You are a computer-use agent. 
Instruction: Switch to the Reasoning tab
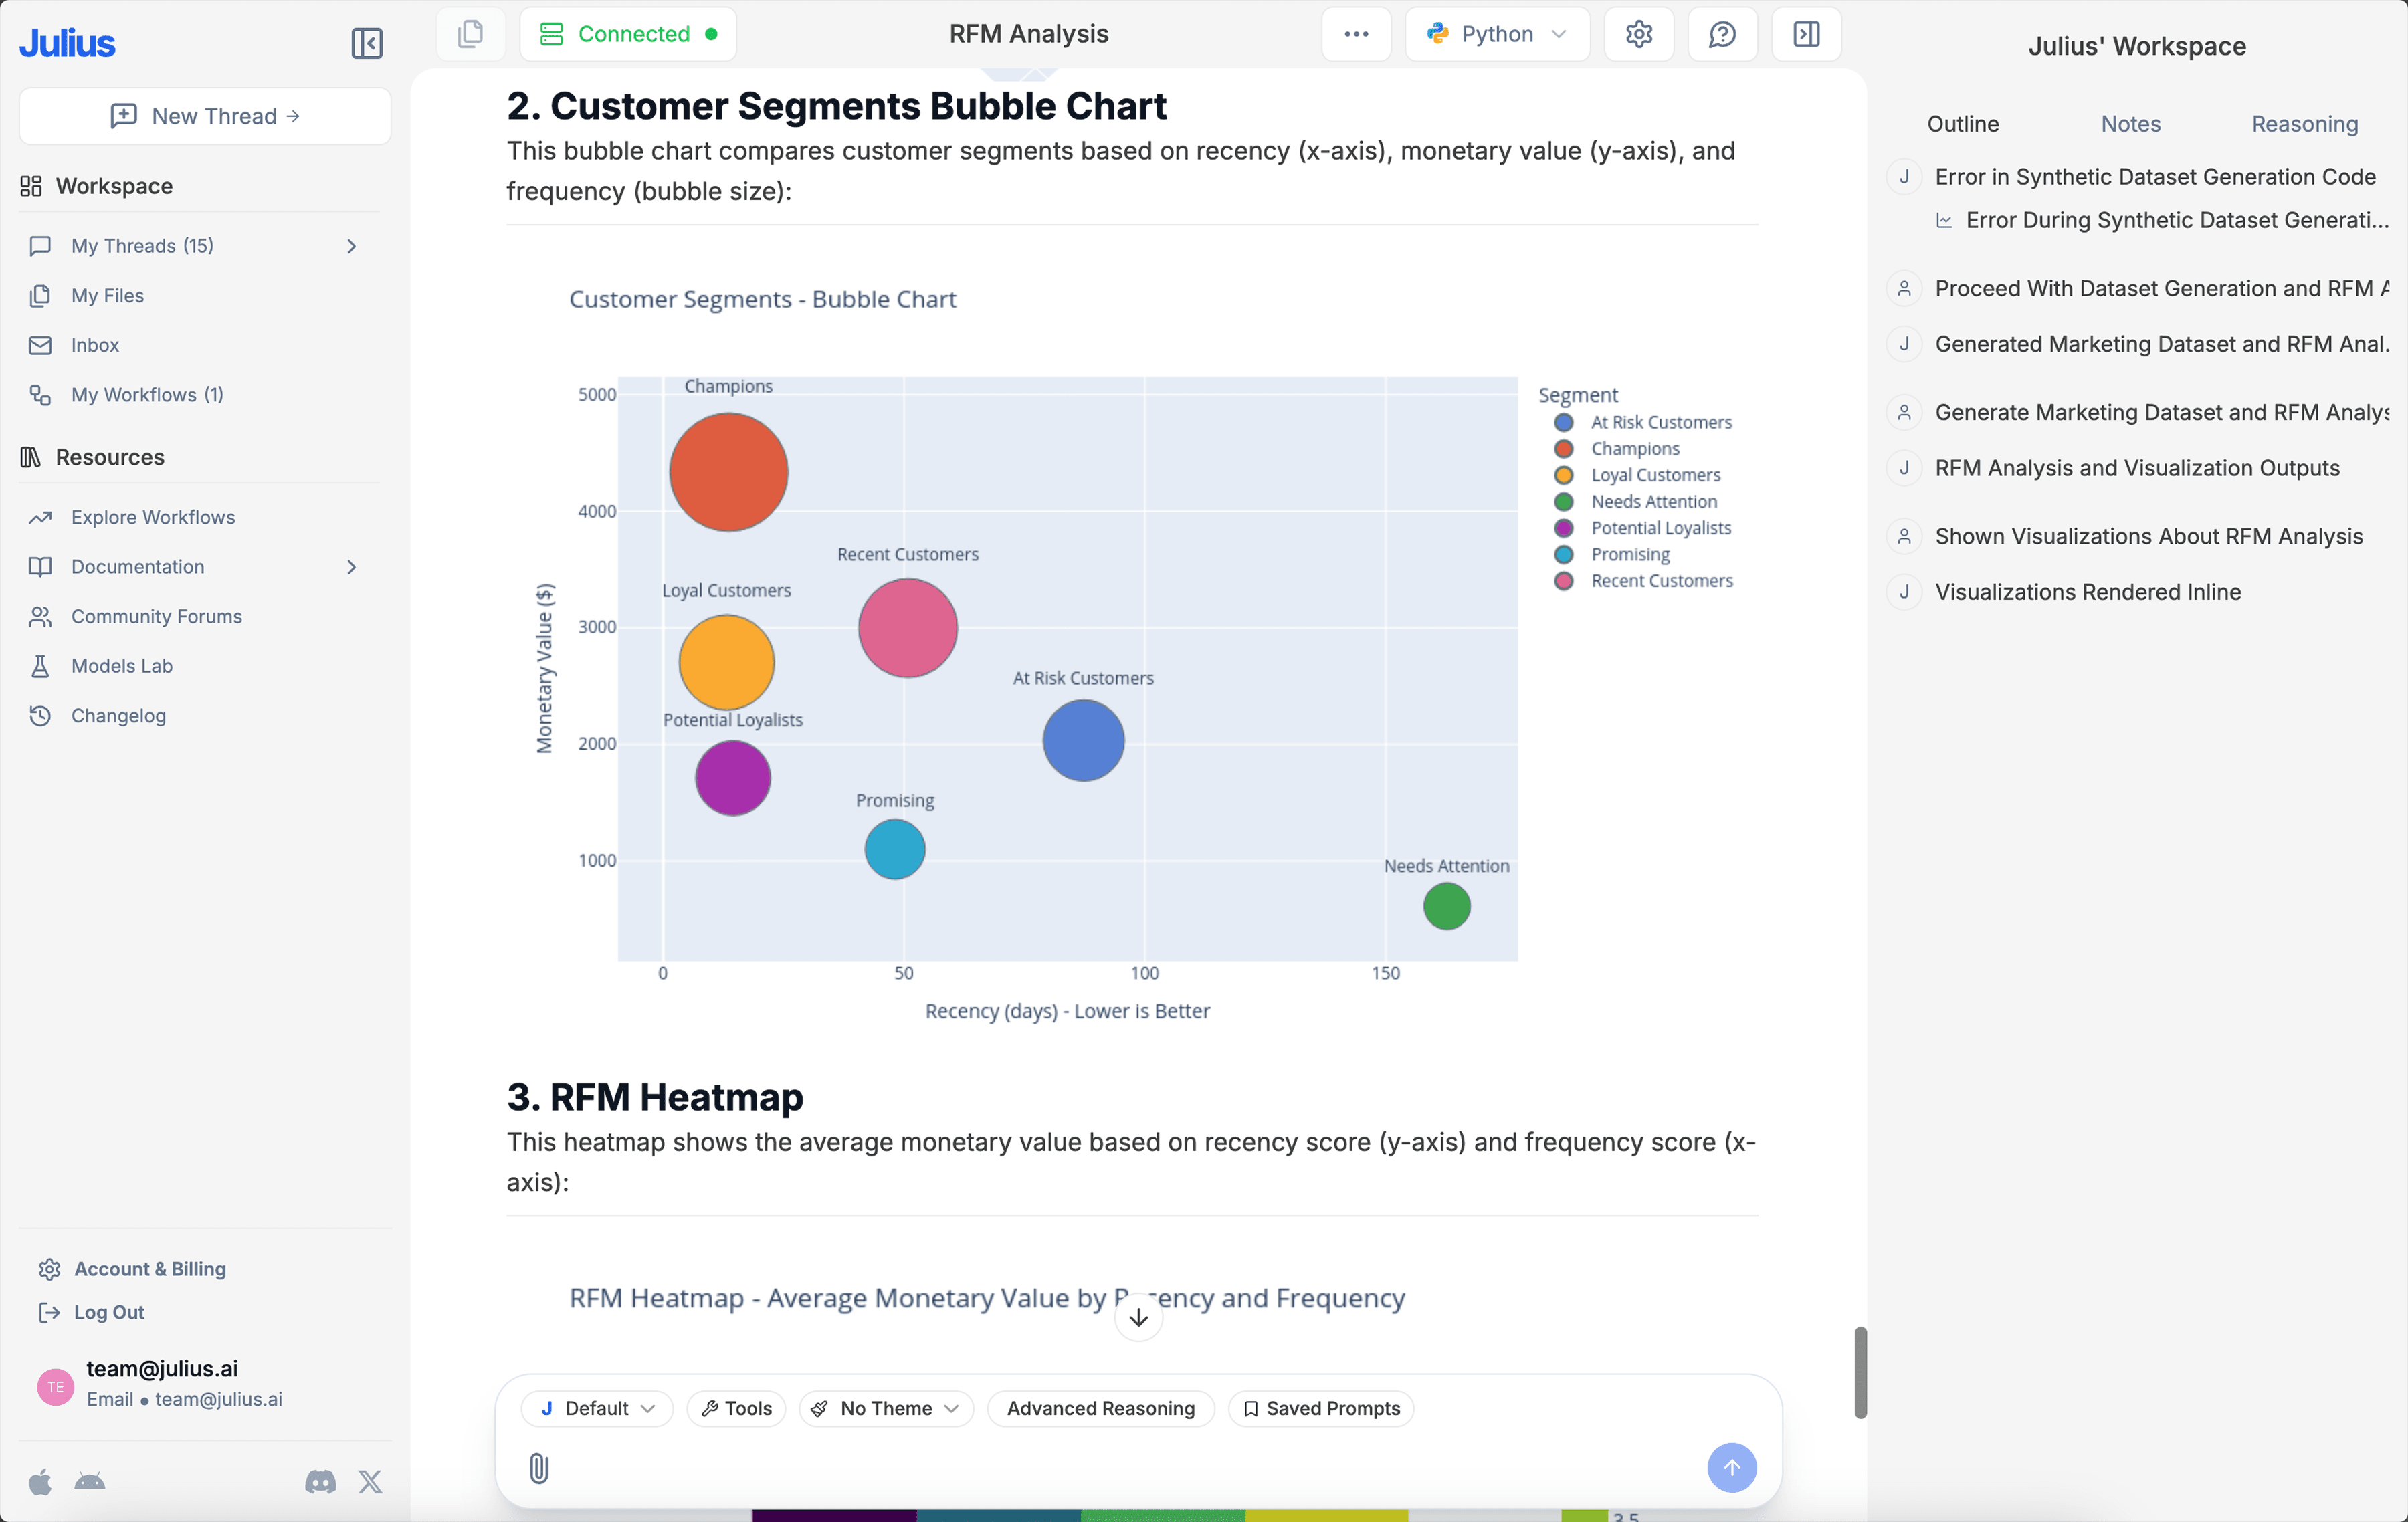point(2304,123)
